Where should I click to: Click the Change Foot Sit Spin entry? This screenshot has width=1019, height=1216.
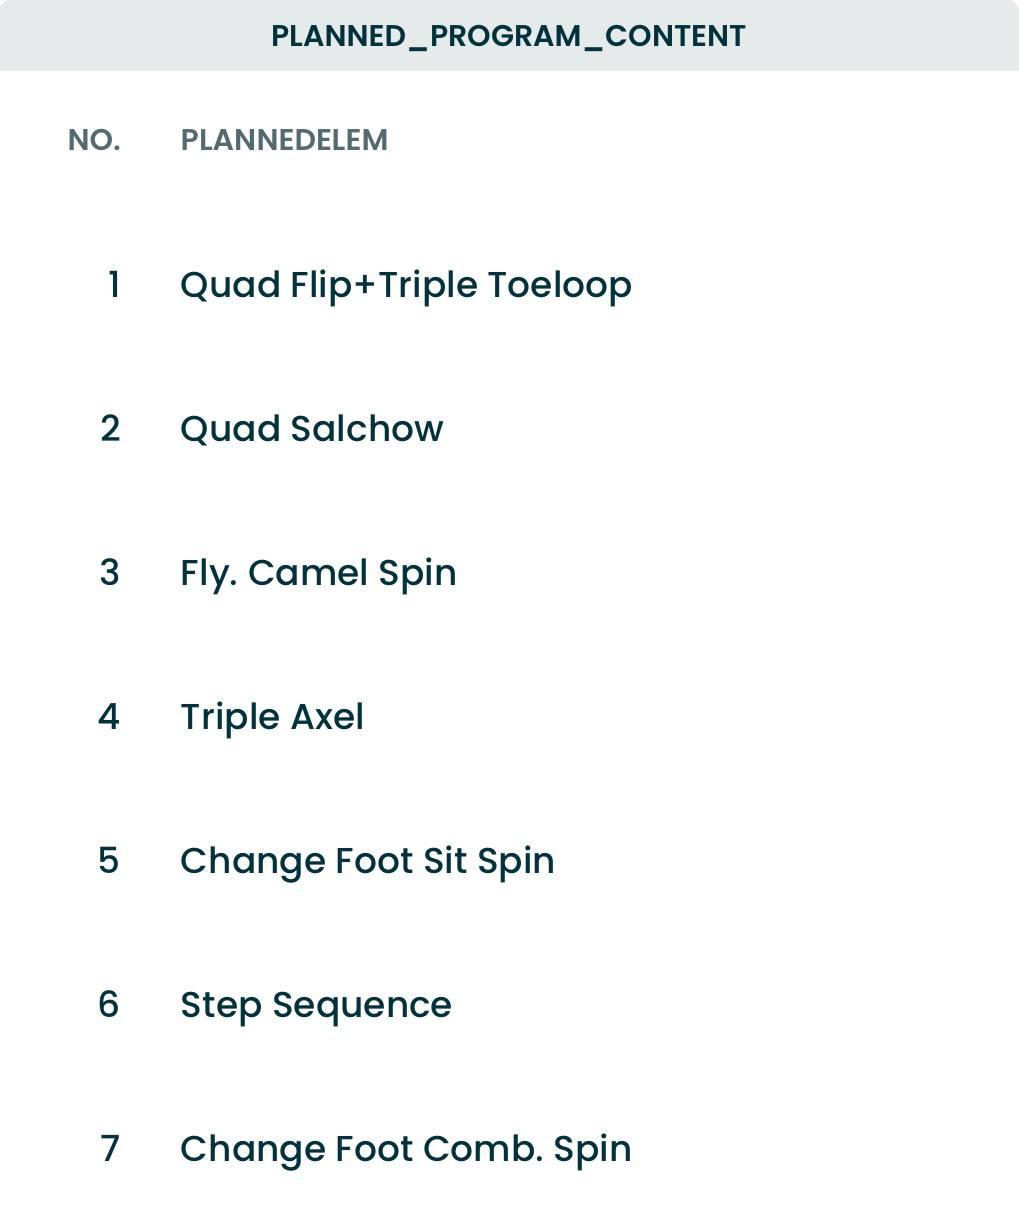pos(367,861)
